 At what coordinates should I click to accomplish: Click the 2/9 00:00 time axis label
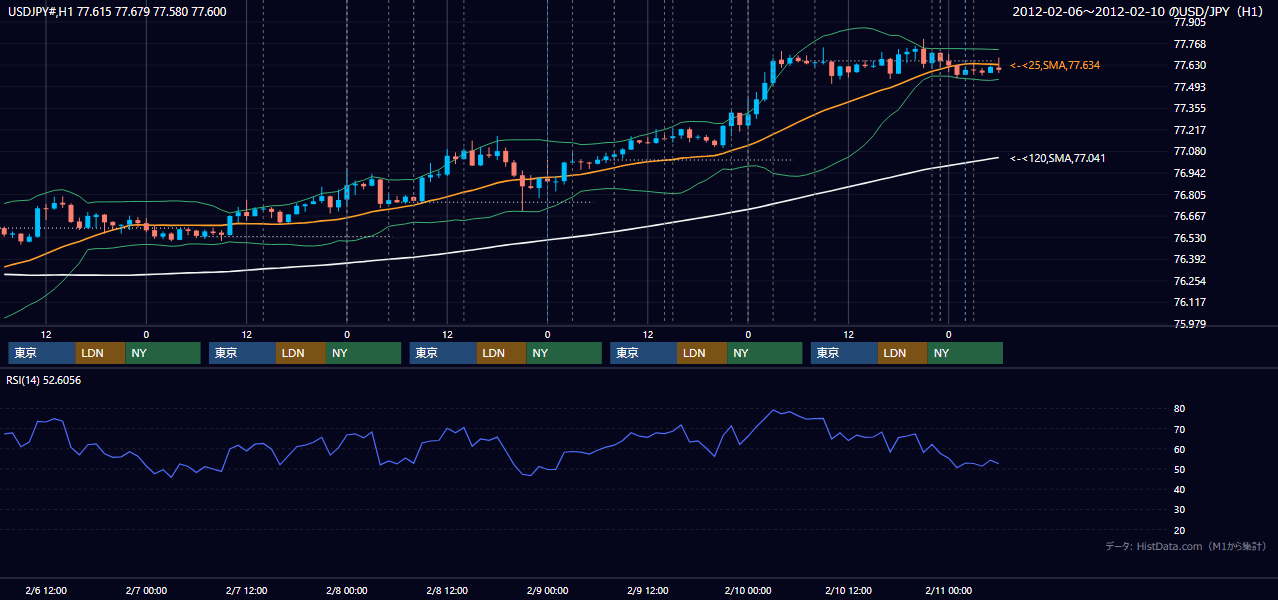[x=547, y=590]
